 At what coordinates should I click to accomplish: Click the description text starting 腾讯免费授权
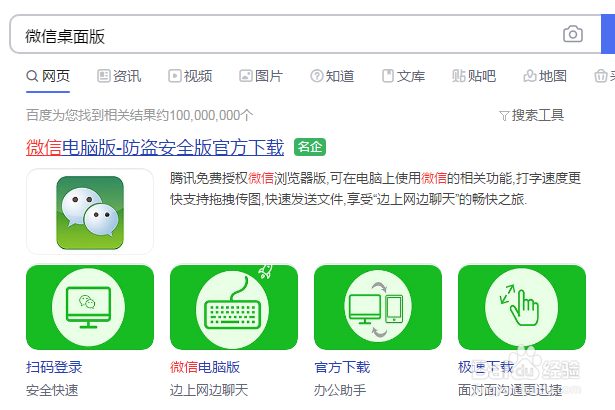tap(375, 189)
